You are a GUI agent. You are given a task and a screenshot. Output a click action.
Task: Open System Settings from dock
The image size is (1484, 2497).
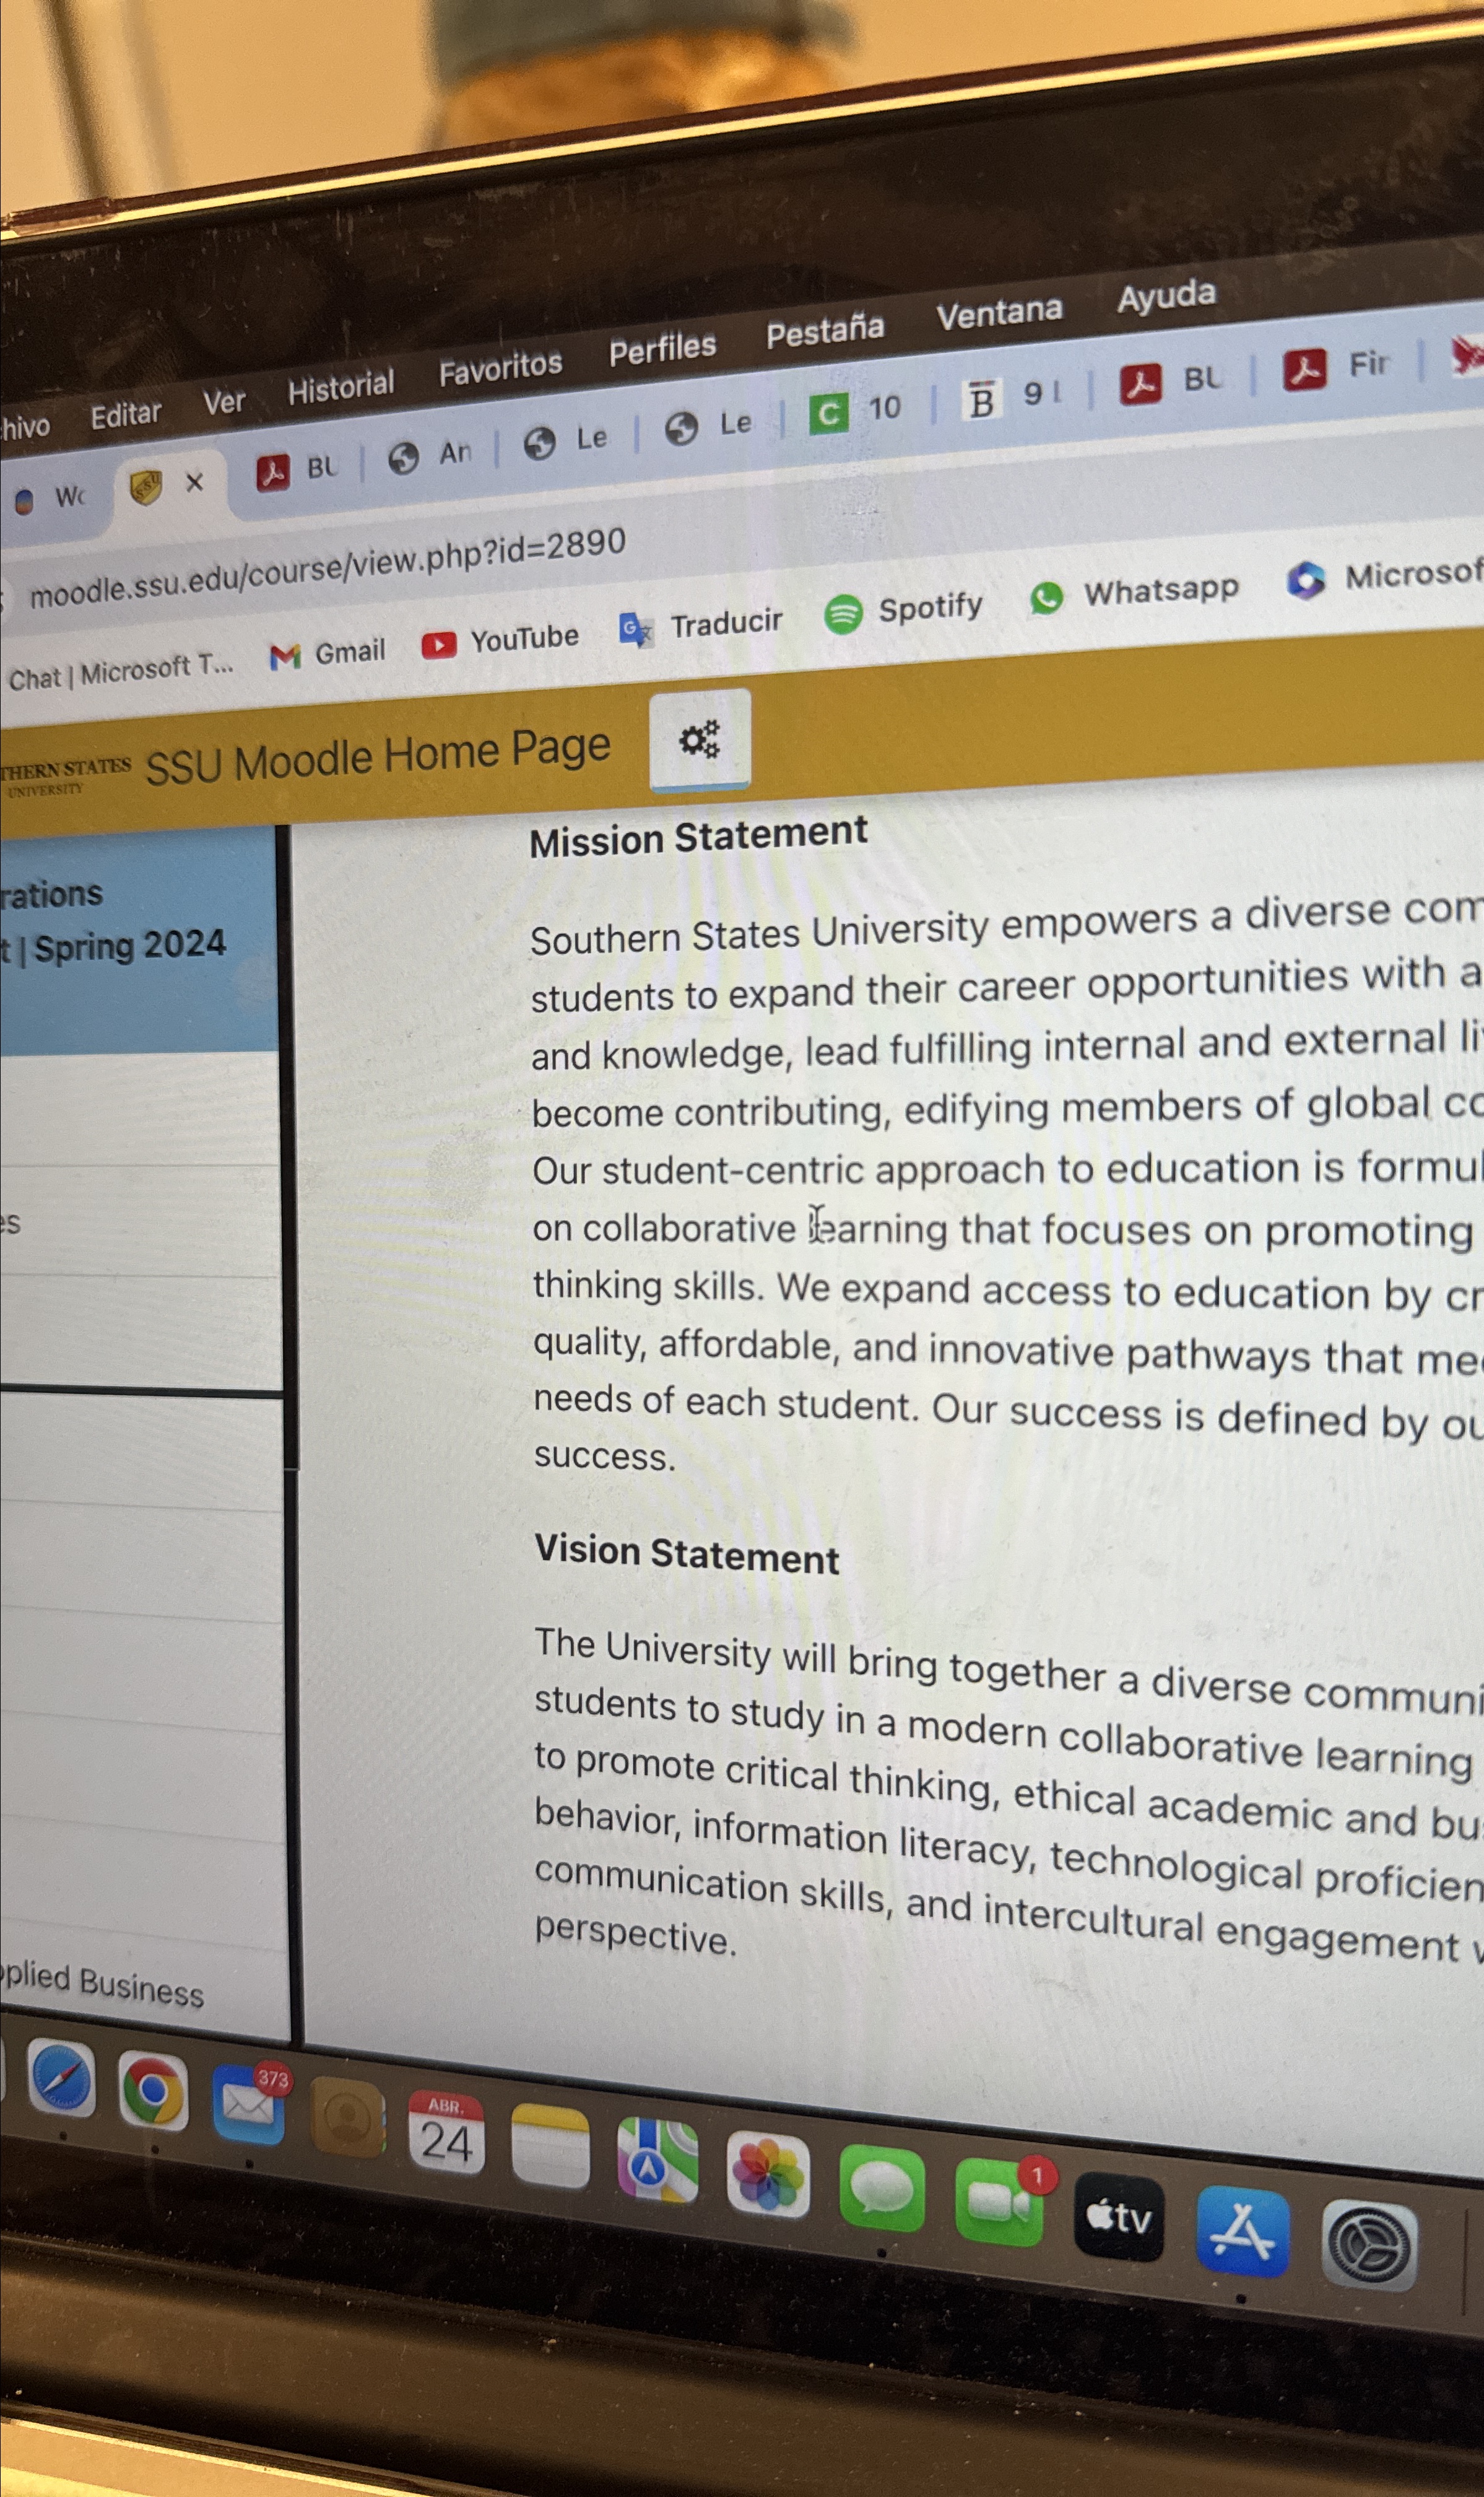[1369, 2246]
